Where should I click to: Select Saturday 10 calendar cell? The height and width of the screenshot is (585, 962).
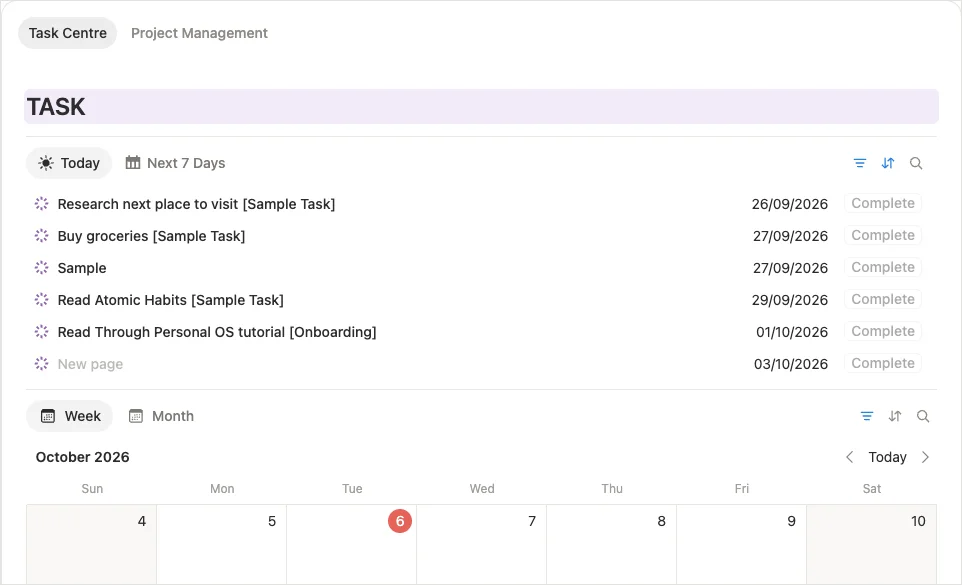(872, 545)
